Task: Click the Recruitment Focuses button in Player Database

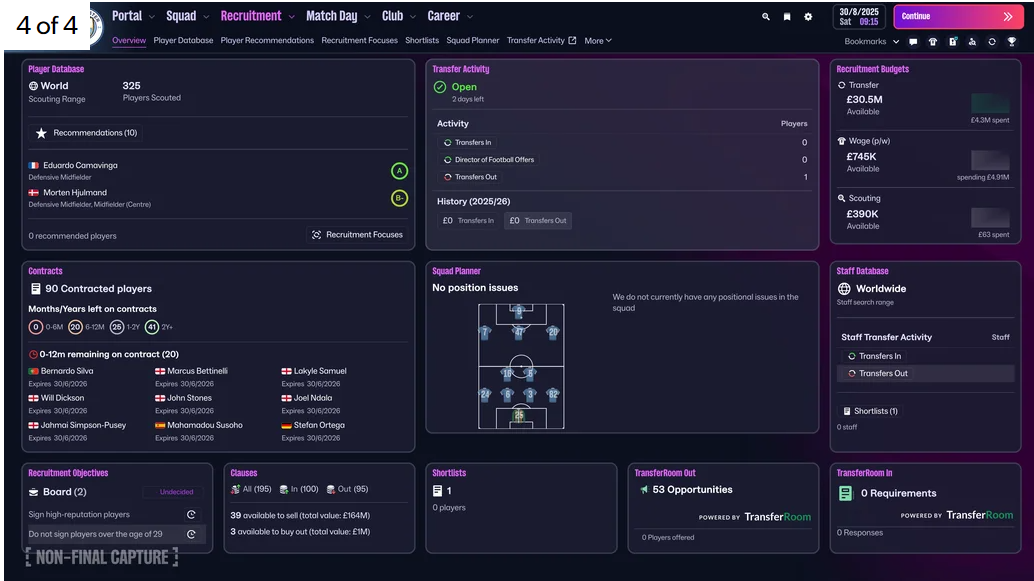Action: pos(357,235)
